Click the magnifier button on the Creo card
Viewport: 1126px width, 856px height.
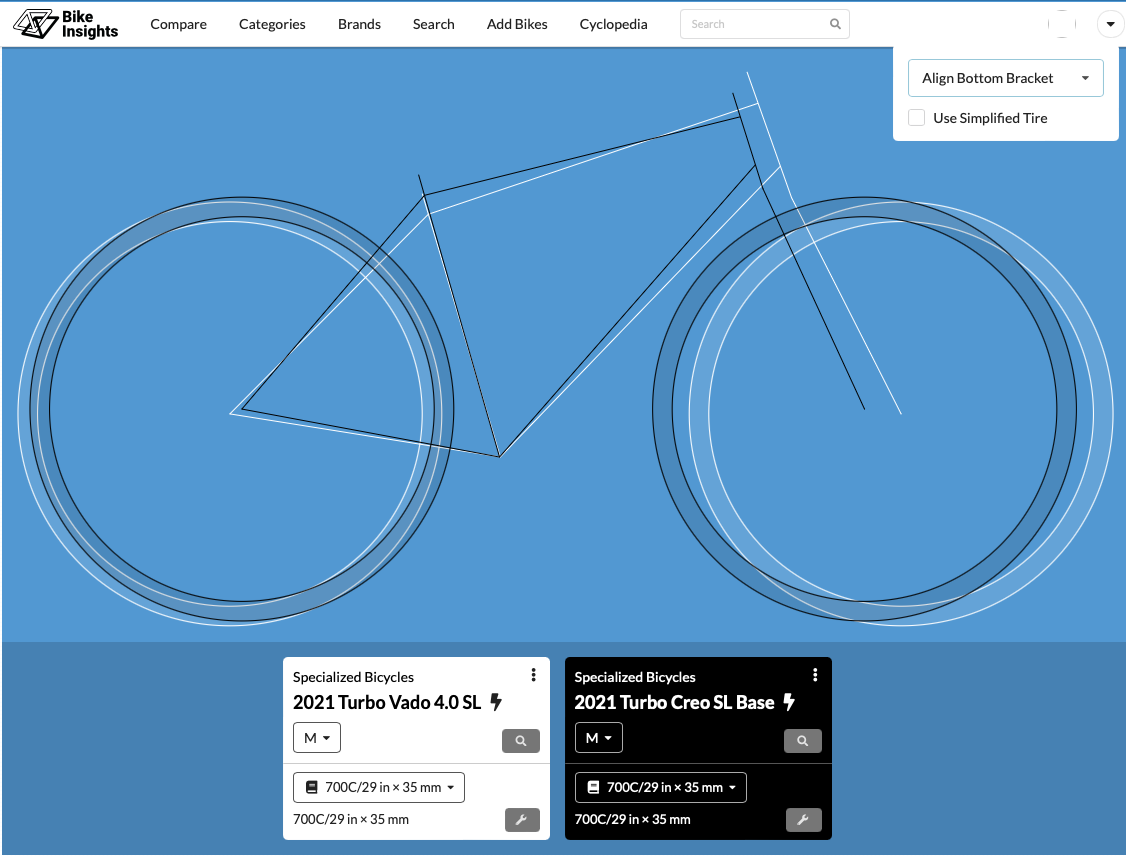click(802, 741)
